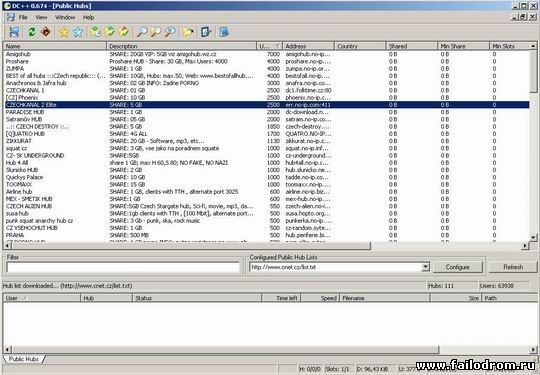Switch to the Public Hubs tab
Image resolution: width=540 pixels, height=375 pixels.
(x=23, y=359)
